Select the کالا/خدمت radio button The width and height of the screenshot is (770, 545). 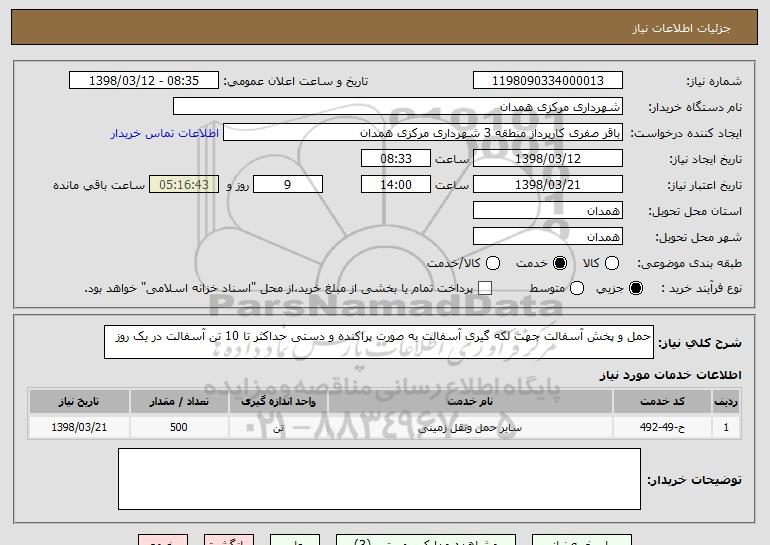coord(493,263)
